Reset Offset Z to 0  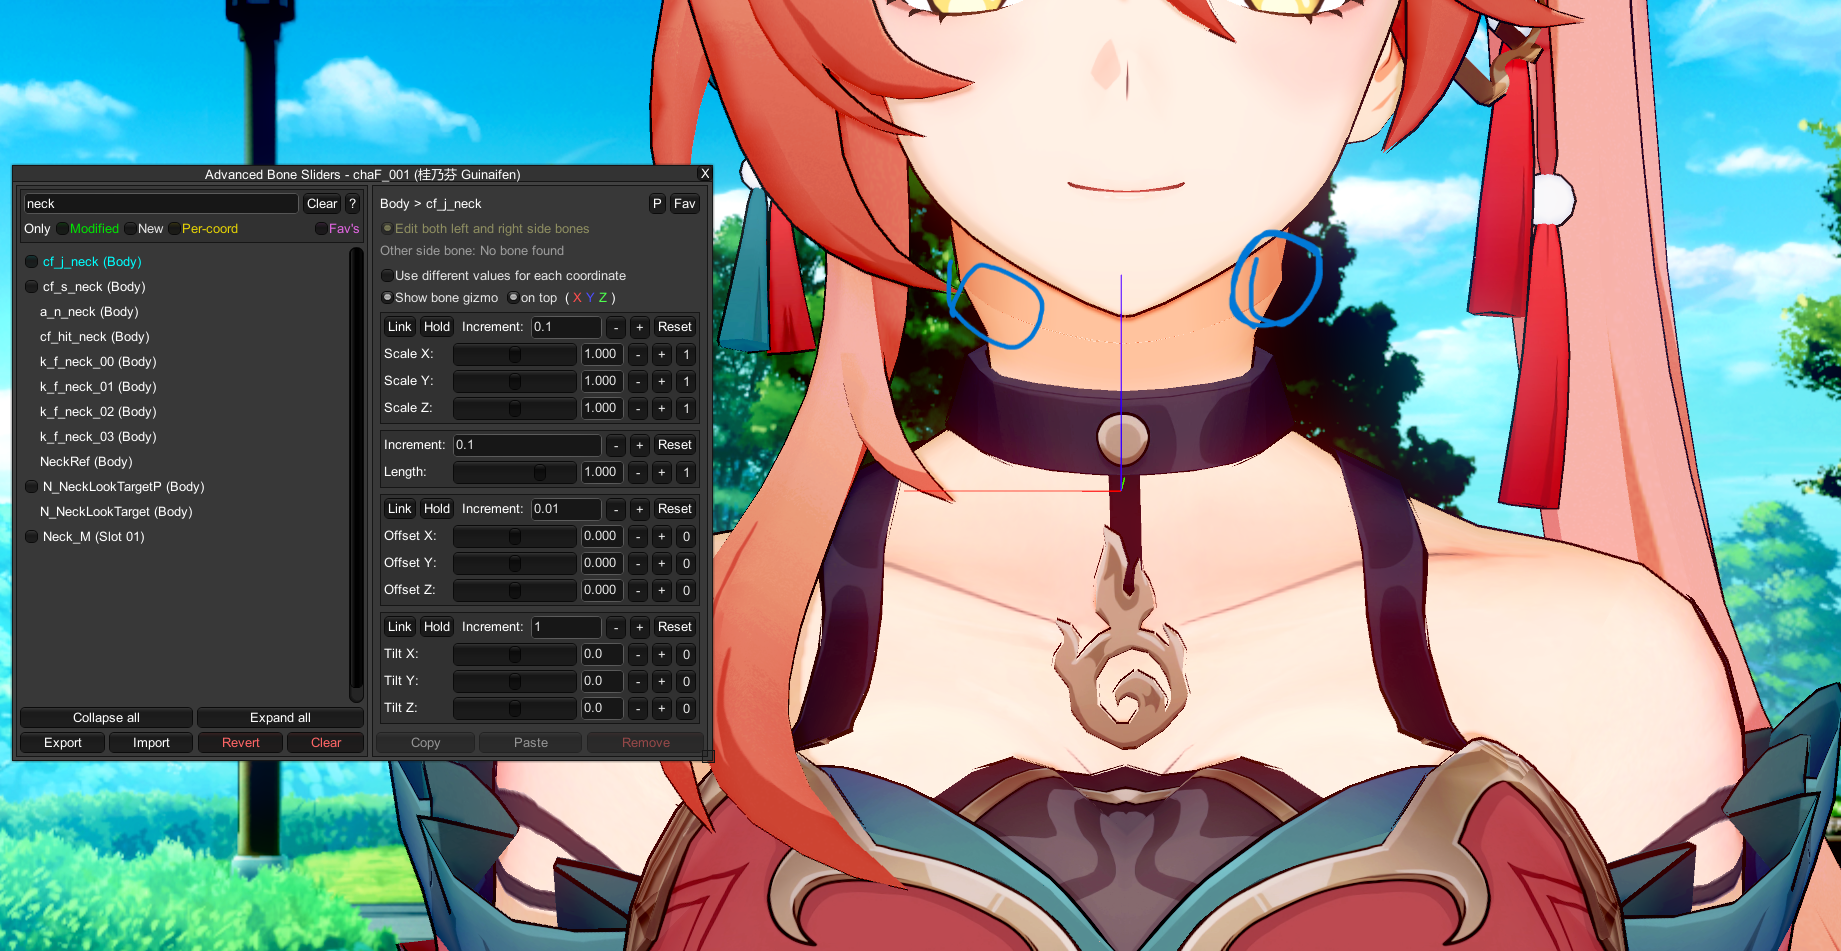(686, 590)
